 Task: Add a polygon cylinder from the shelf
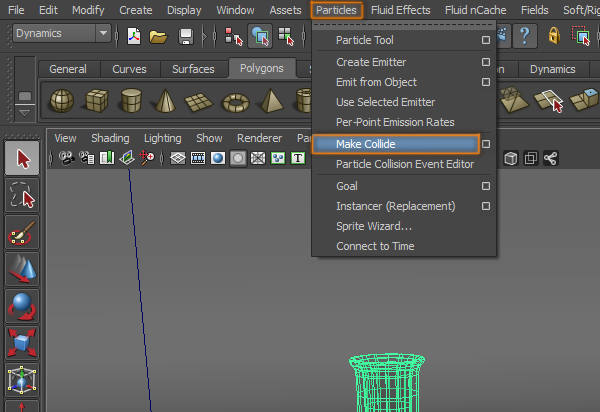point(130,101)
